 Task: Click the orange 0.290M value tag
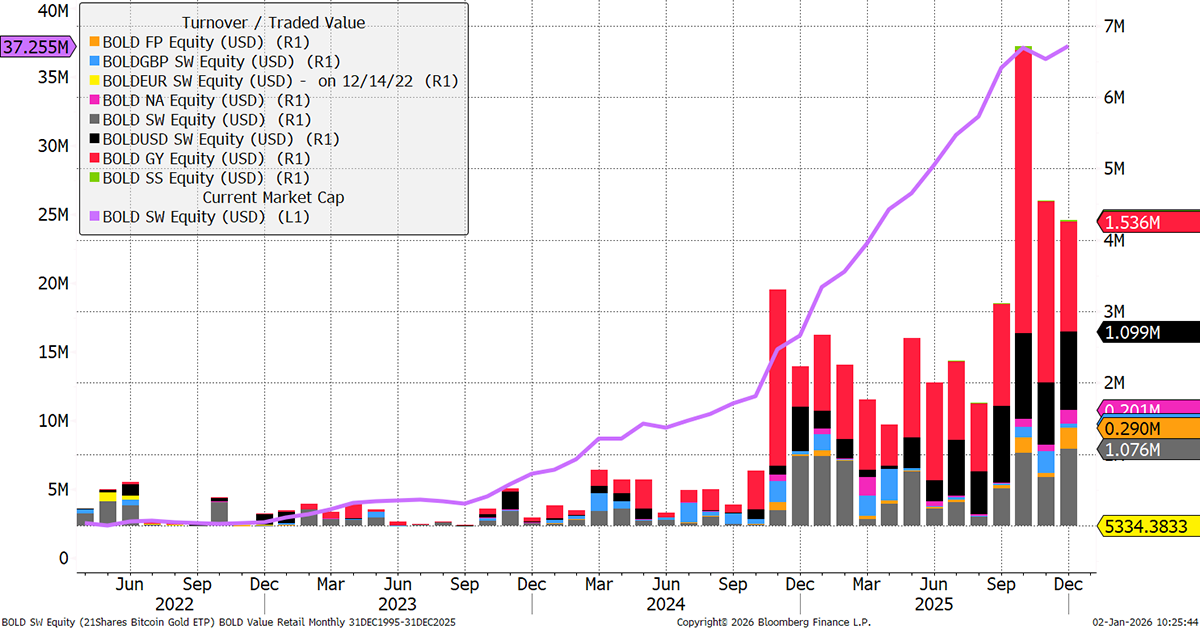click(1146, 429)
